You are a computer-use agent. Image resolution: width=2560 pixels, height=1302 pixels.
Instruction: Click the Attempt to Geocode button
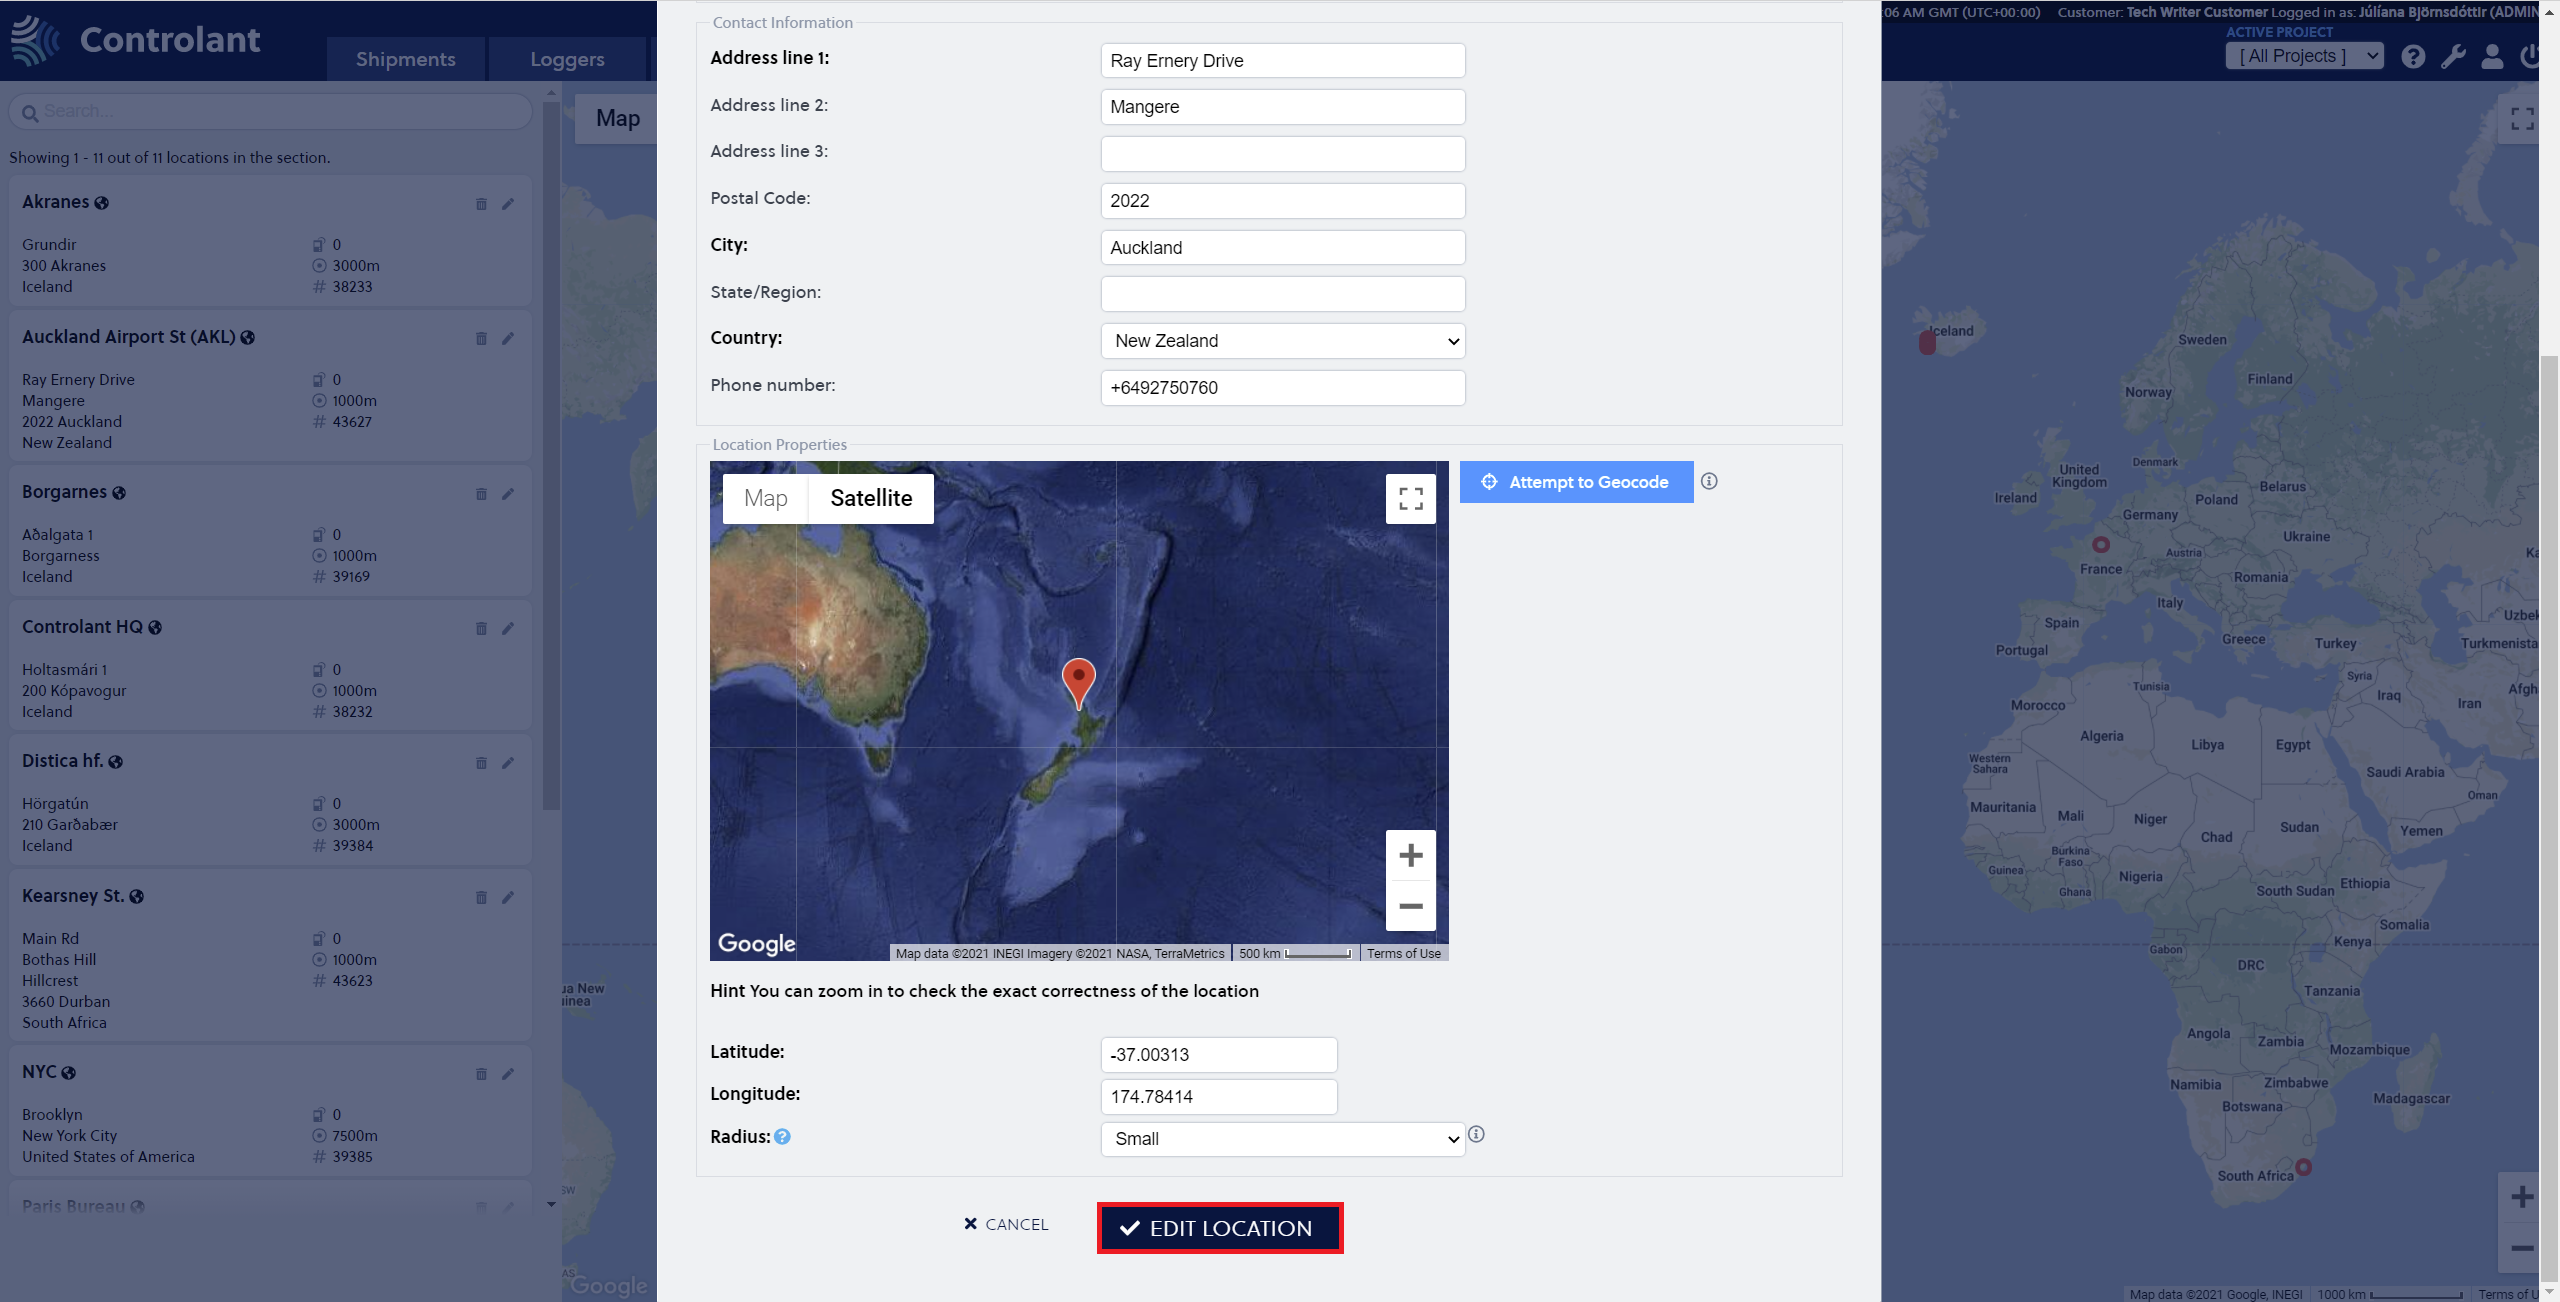coord(1576,482)
